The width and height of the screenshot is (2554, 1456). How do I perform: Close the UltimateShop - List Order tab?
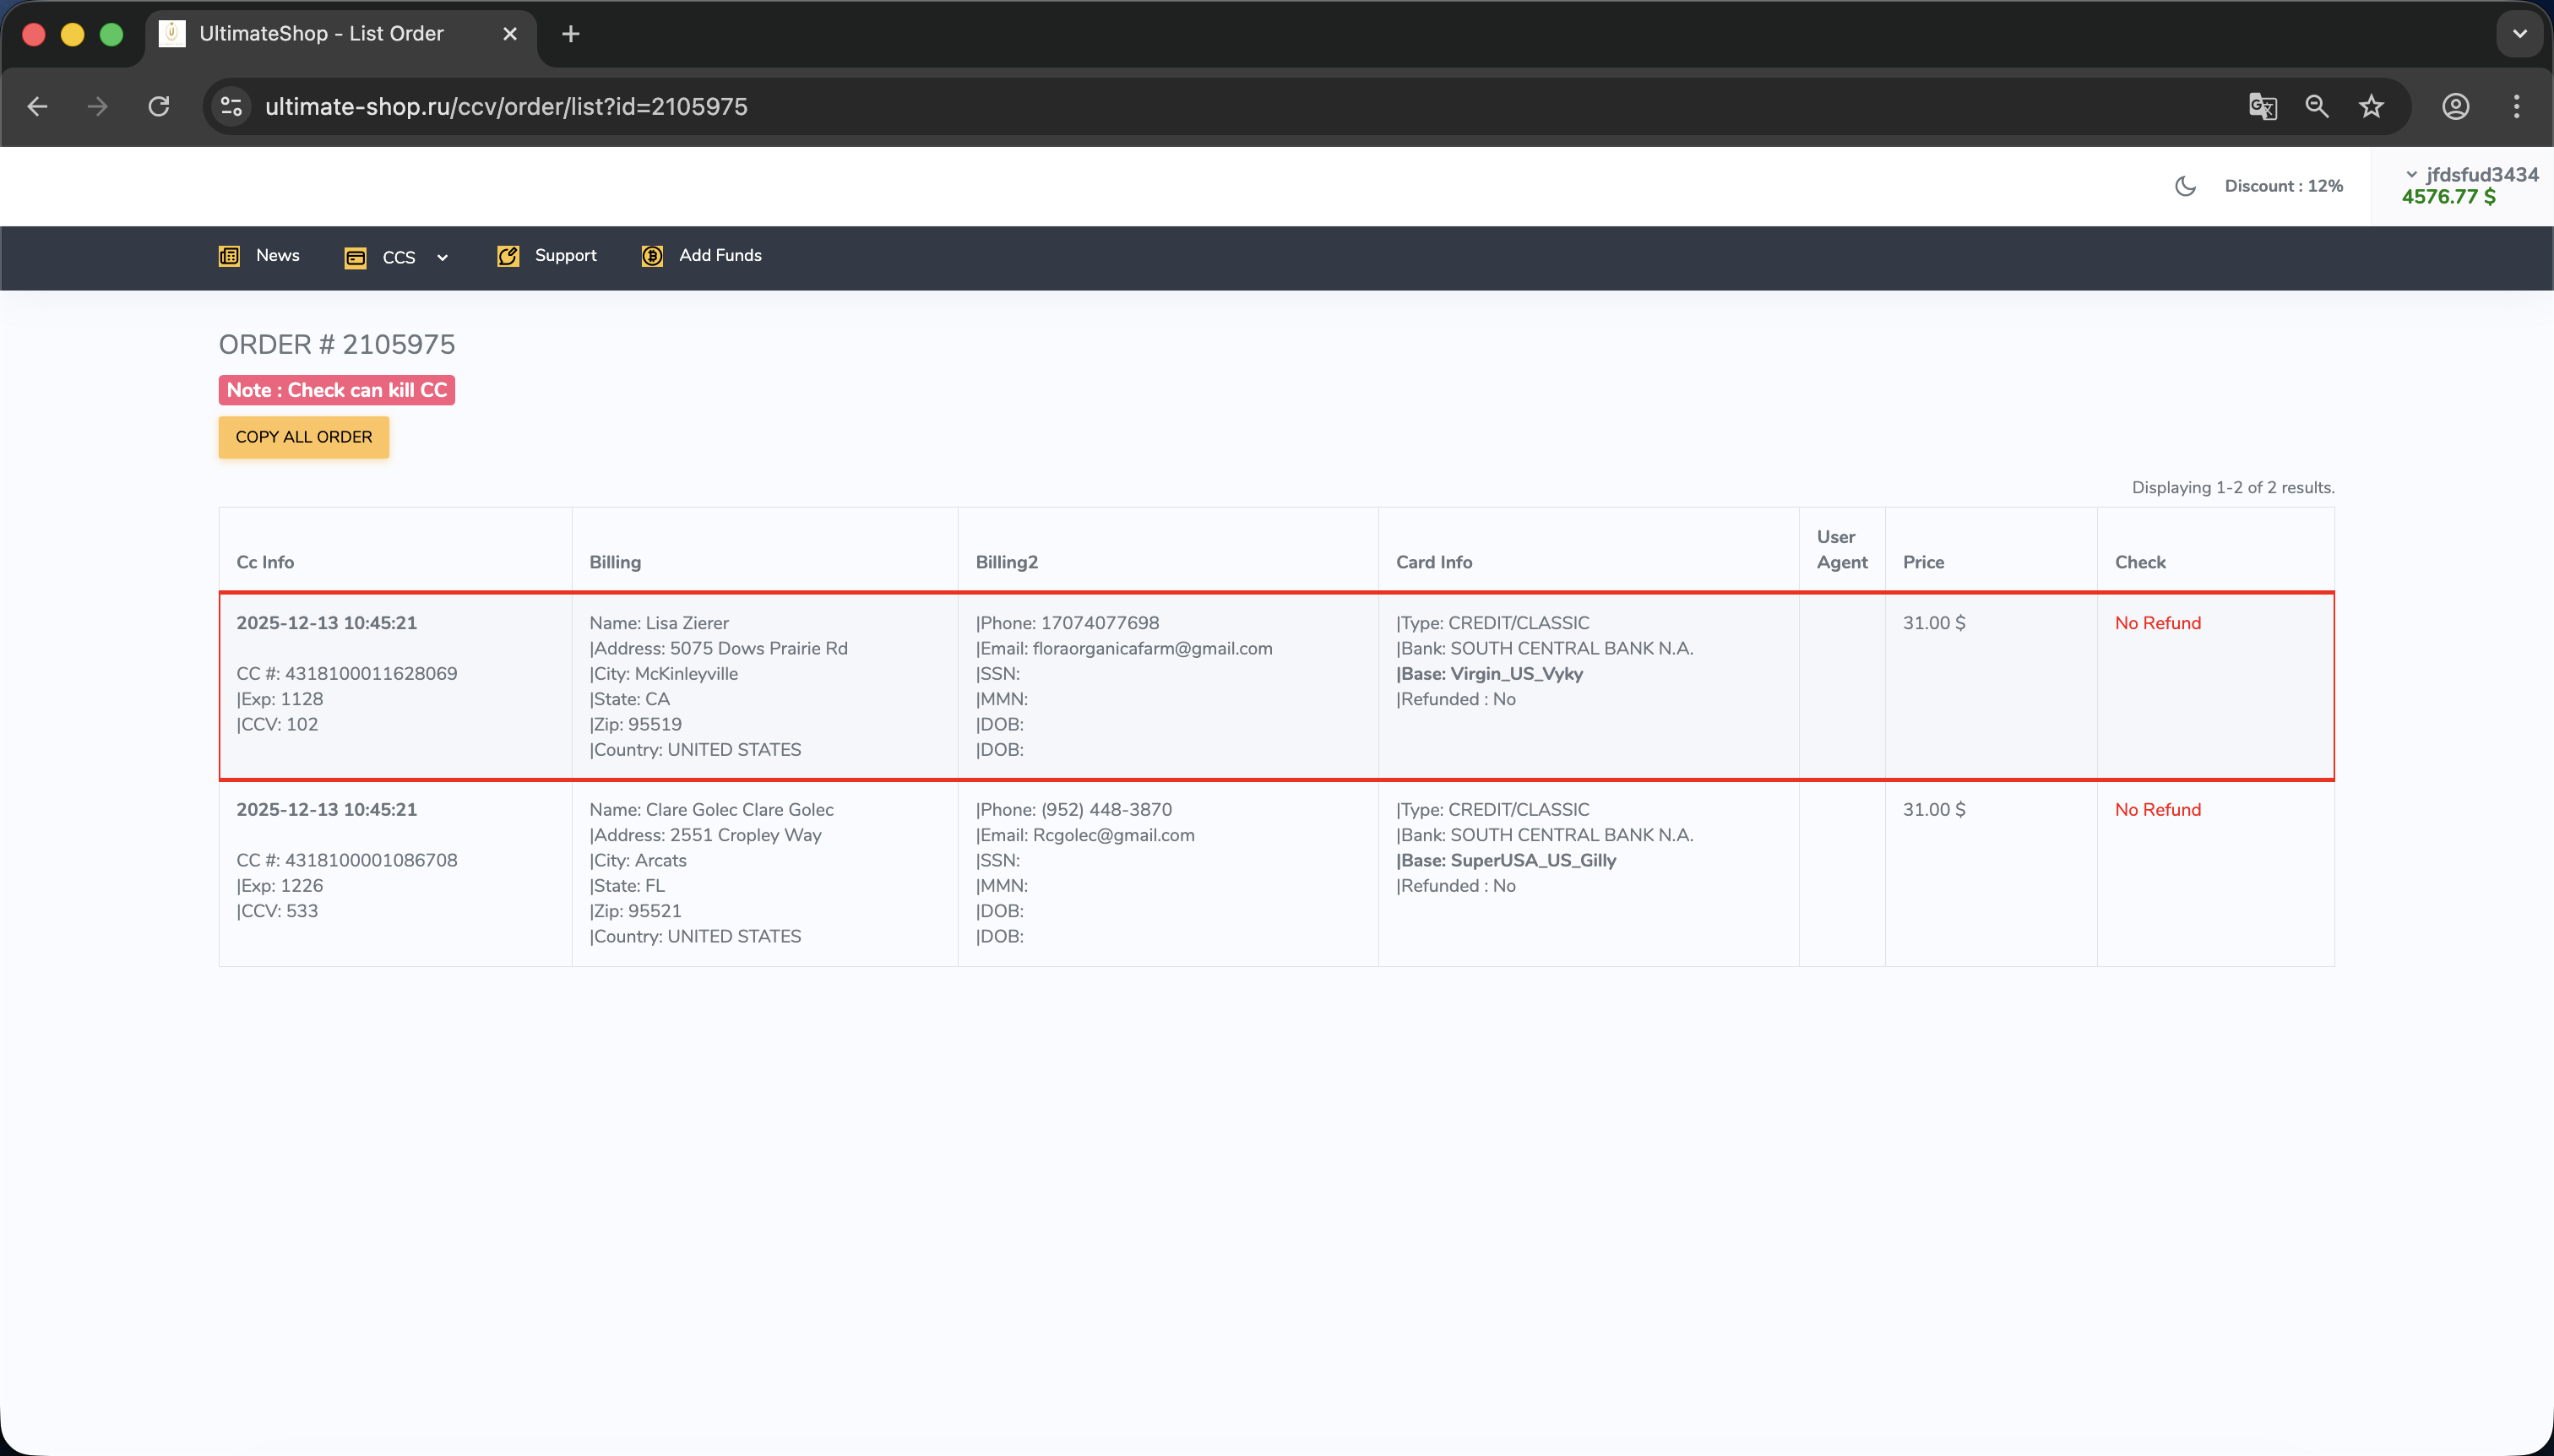click(x=510, y=34)
